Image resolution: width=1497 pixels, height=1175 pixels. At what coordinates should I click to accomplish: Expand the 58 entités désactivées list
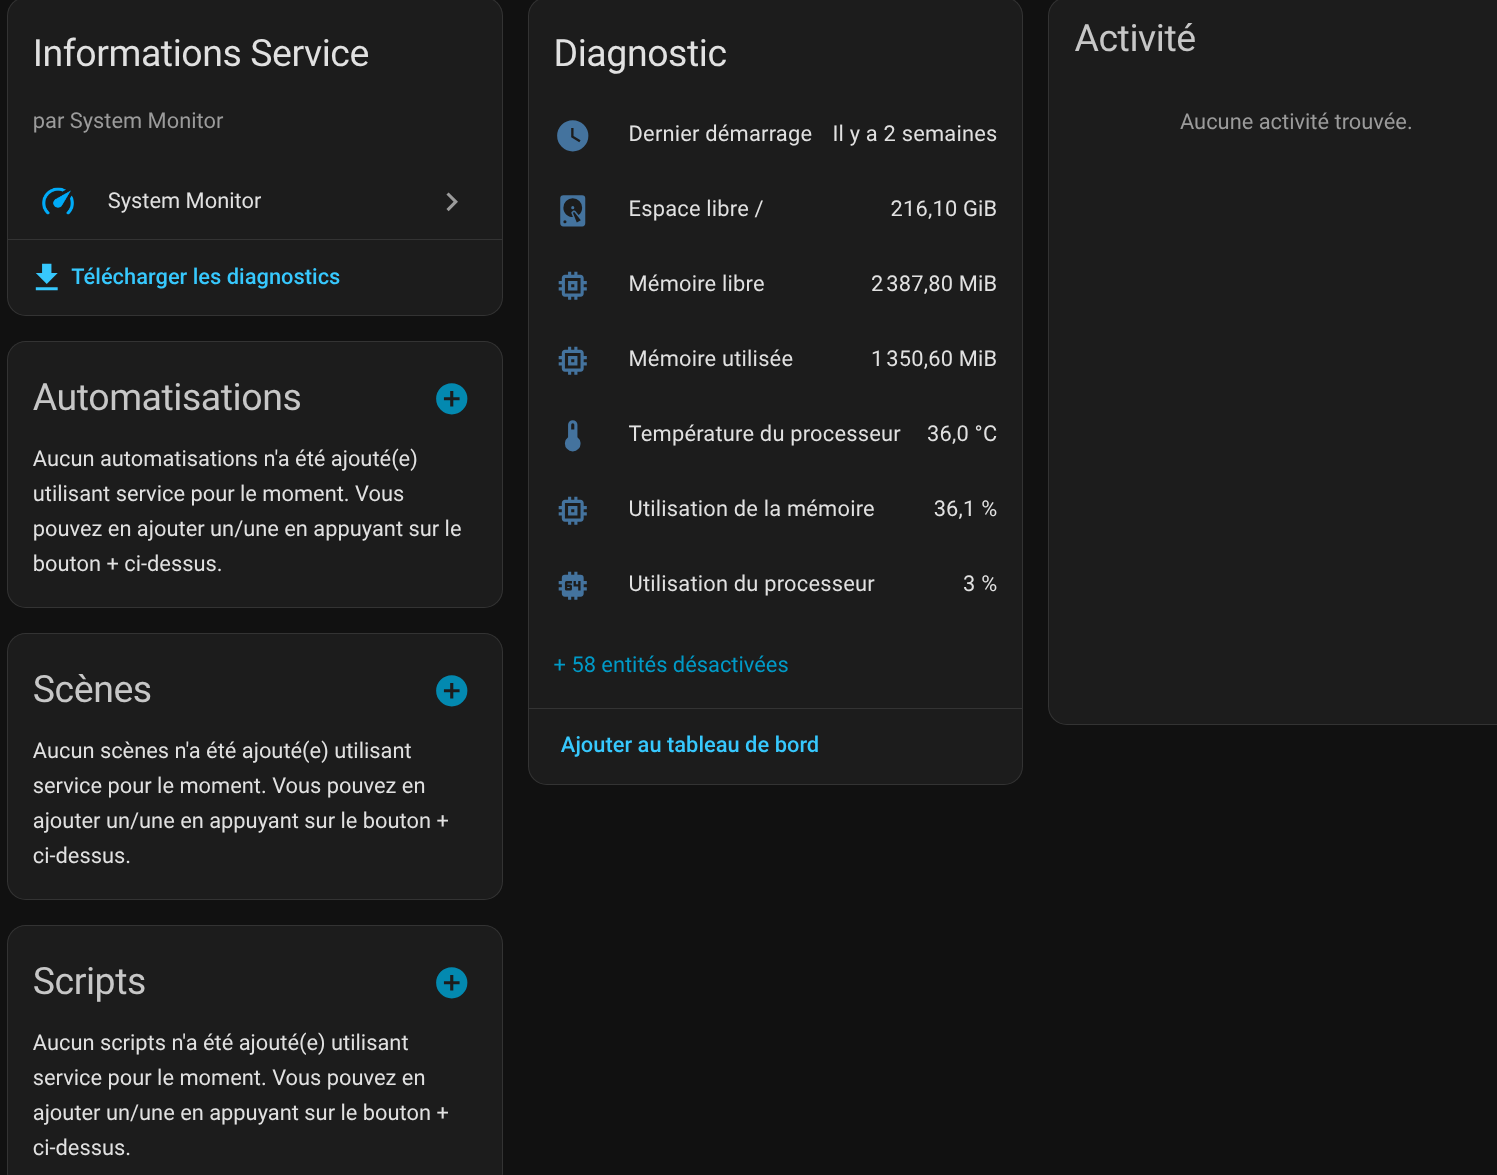coord(671,665)
